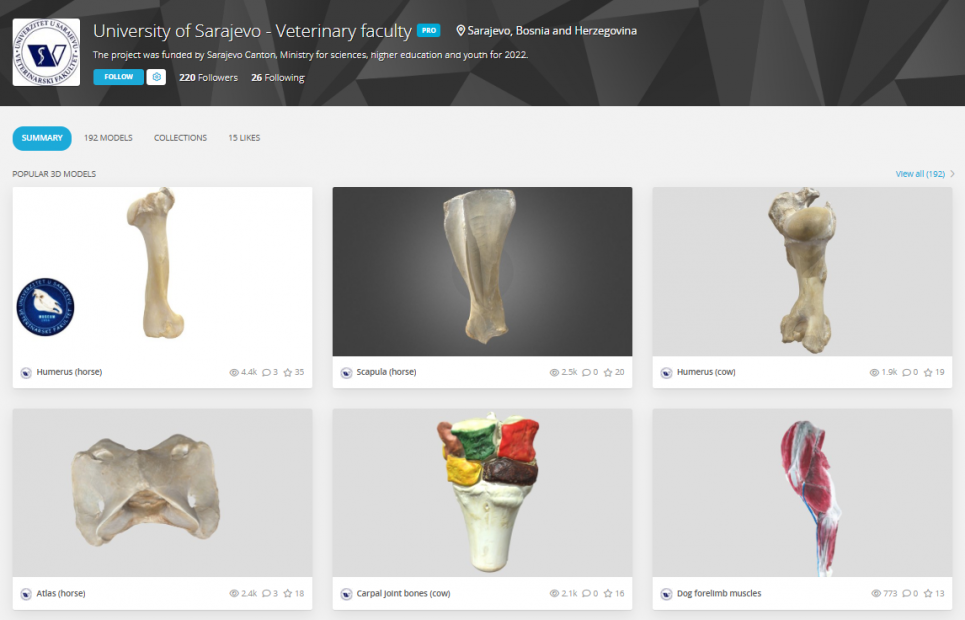Open the View all (192) link

tap(920, 174)
